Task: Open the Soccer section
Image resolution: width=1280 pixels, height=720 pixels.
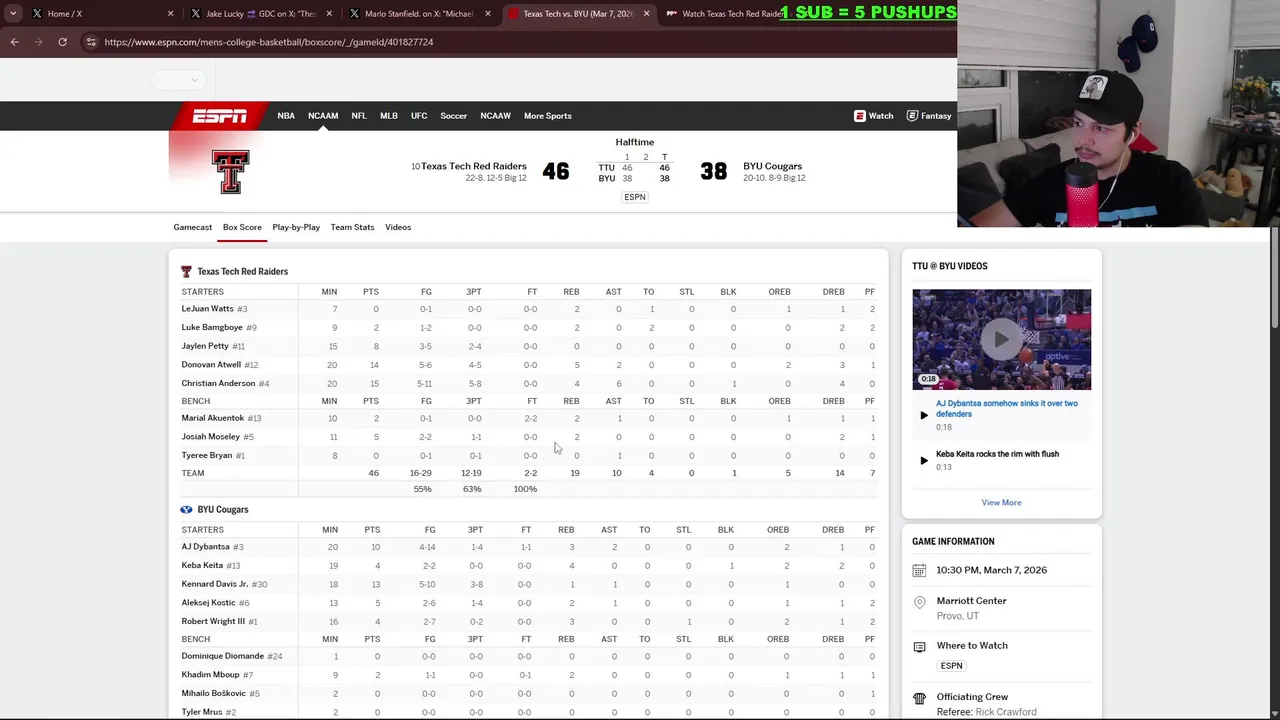Action: pos(454,116)
